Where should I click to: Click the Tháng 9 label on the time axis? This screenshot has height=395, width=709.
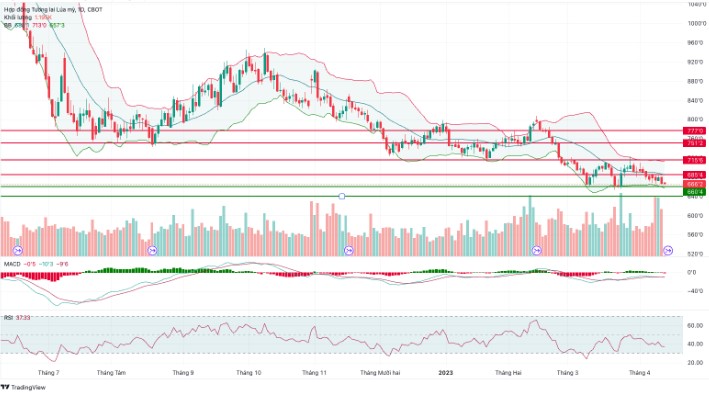(x=183, y=373)
